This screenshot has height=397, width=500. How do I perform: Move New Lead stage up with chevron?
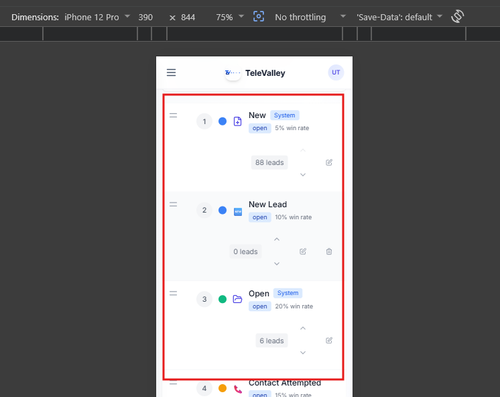point(277,239)
